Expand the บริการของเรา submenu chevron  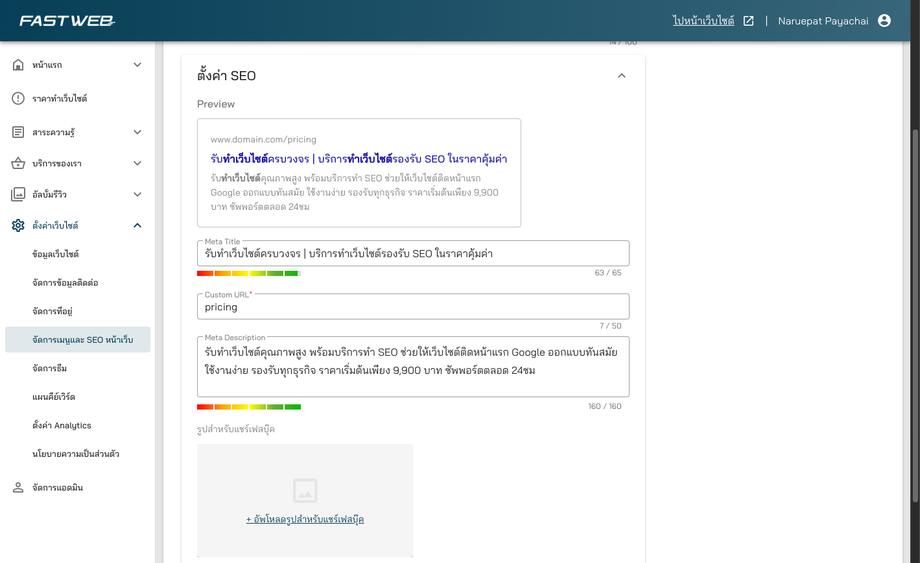coord(137,163)
